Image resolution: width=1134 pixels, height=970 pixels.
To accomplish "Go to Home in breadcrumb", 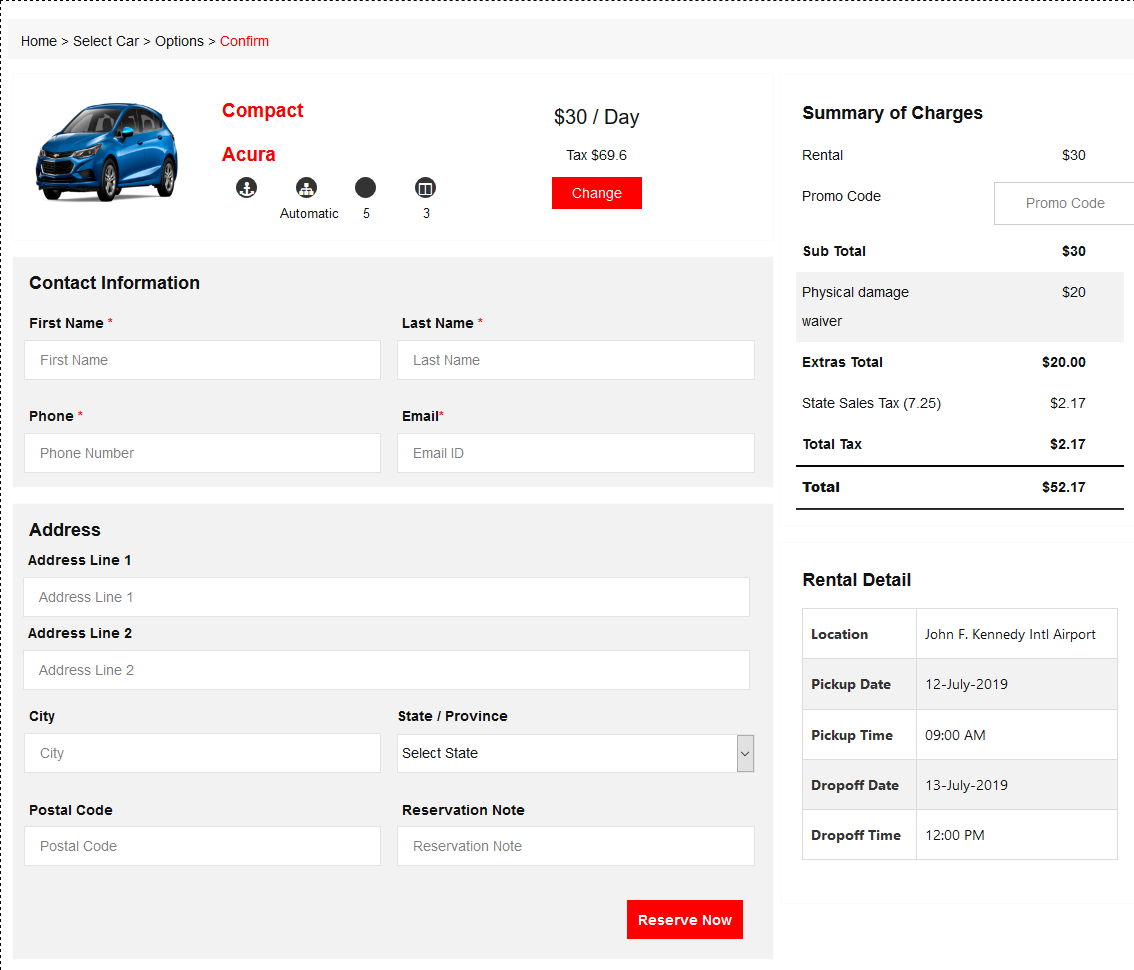I will pyautogui.click(x=38, y=41).
